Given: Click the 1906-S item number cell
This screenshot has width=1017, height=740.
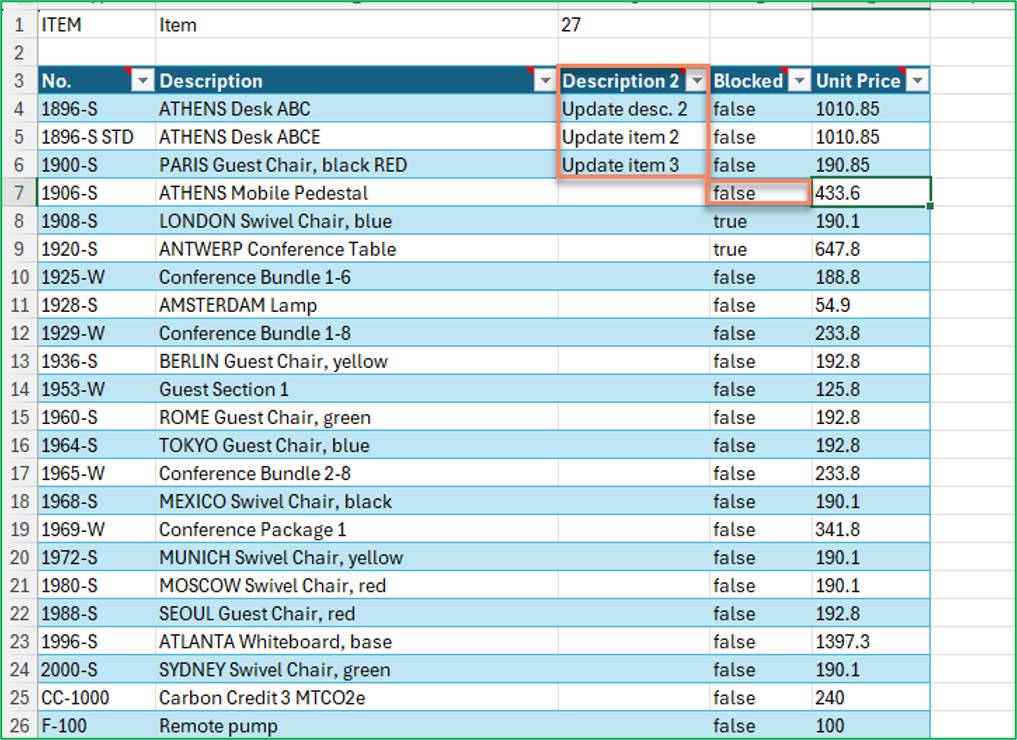Looking at the screenshot, I should pyautogui.click(x=97, y=193).
